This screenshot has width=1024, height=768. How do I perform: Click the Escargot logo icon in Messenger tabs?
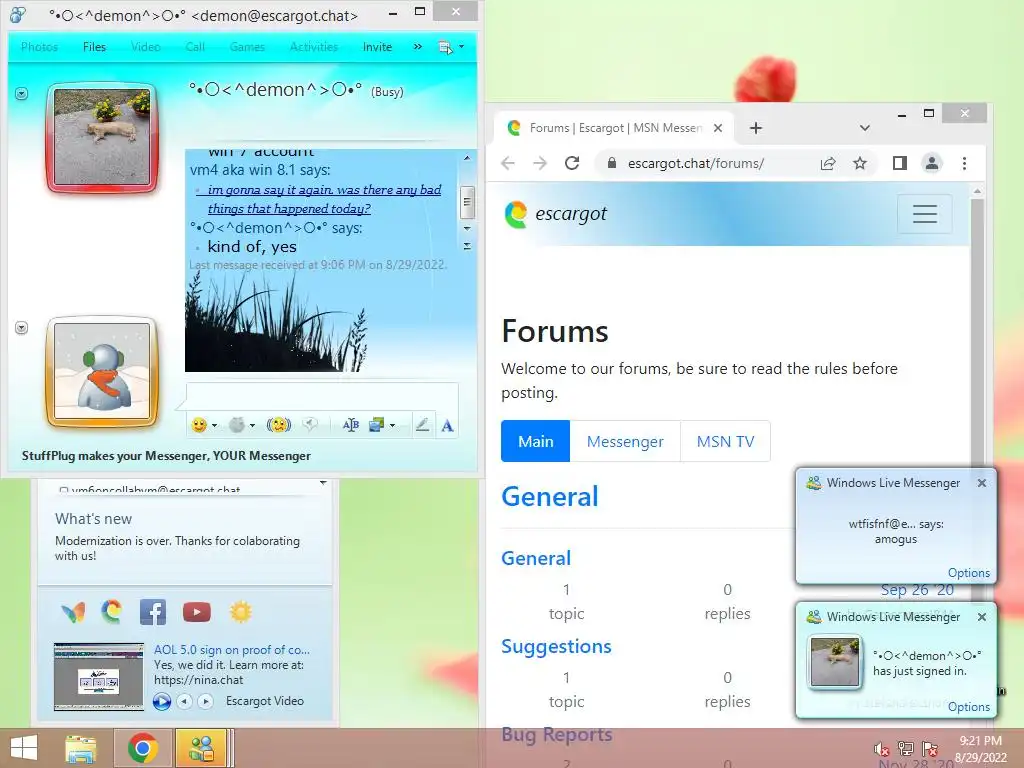click(x=112, y=612)
